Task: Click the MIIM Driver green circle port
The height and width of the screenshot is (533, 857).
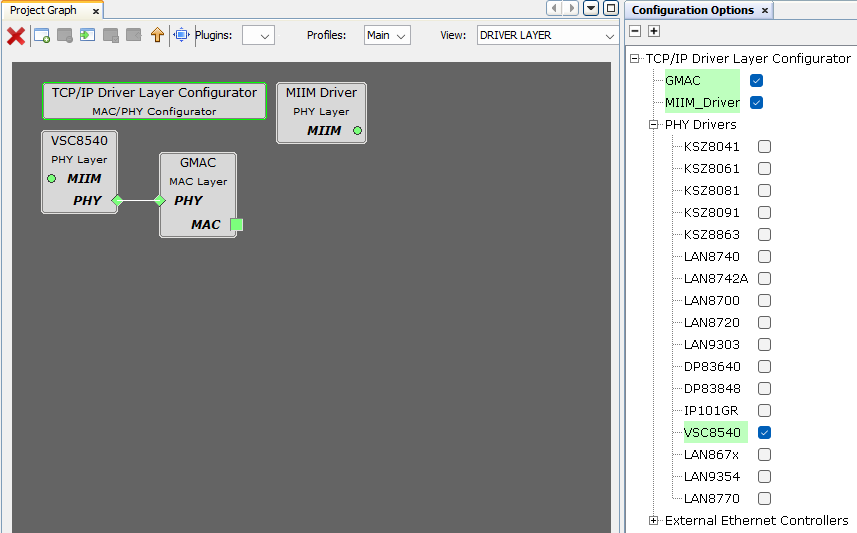Action: pos(357,131)
